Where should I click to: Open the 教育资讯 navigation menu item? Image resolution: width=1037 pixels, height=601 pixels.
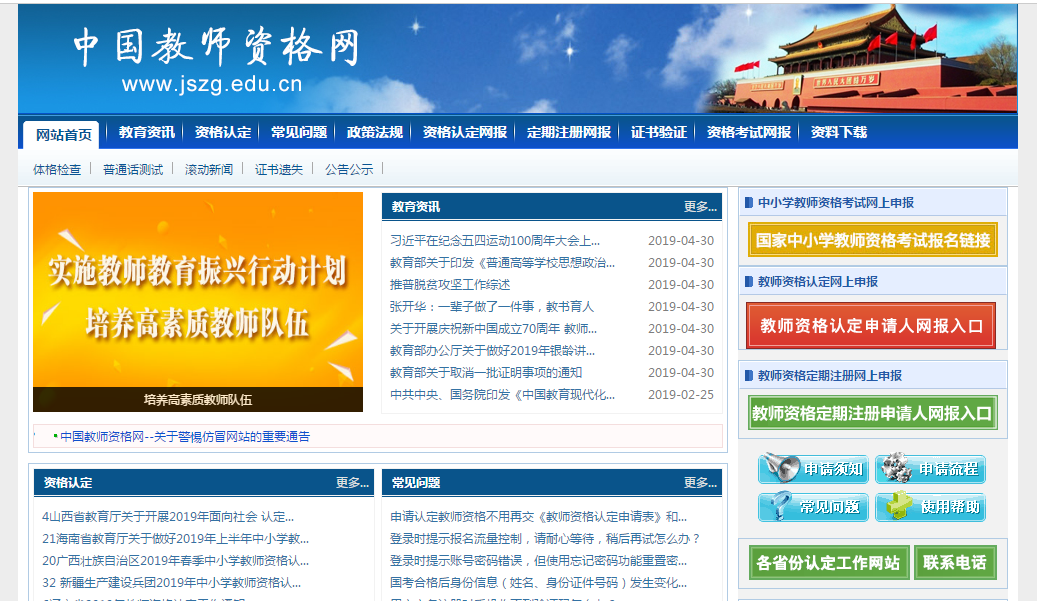(x=147, y=132)
